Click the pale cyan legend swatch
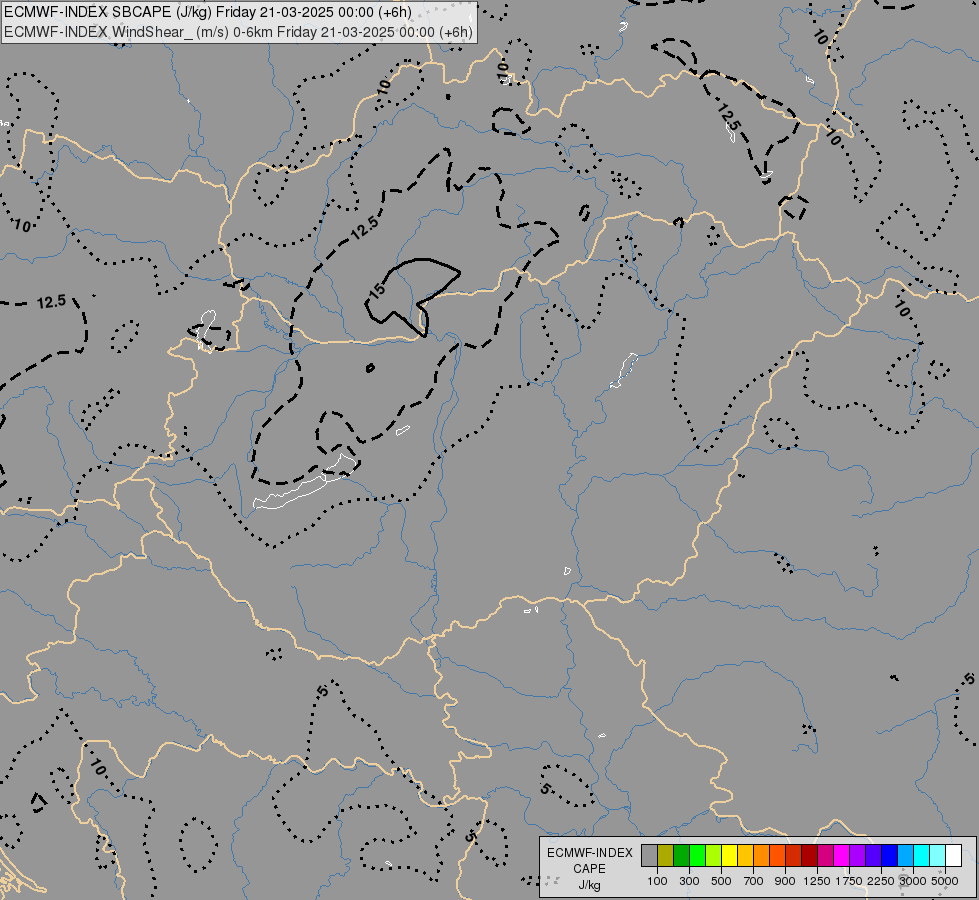This screenshot has height=900, width=979. [938, 855]
